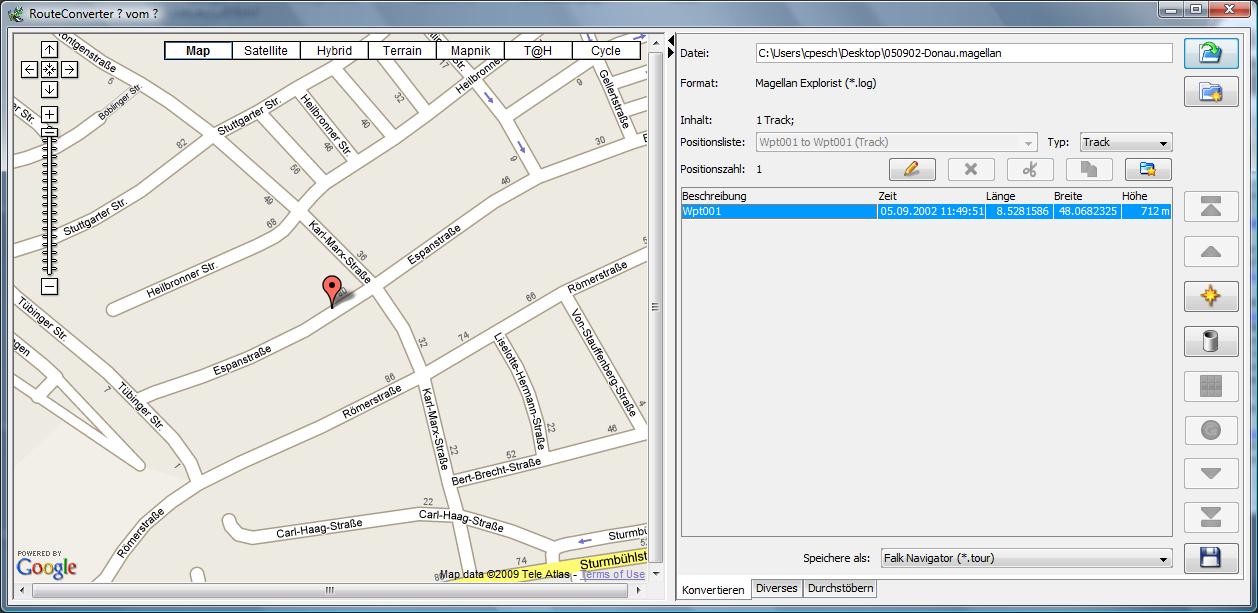This screenshot has height=613, width=1258.
Task: Select the Wpt001 row in position table
Action: [780, 212]
